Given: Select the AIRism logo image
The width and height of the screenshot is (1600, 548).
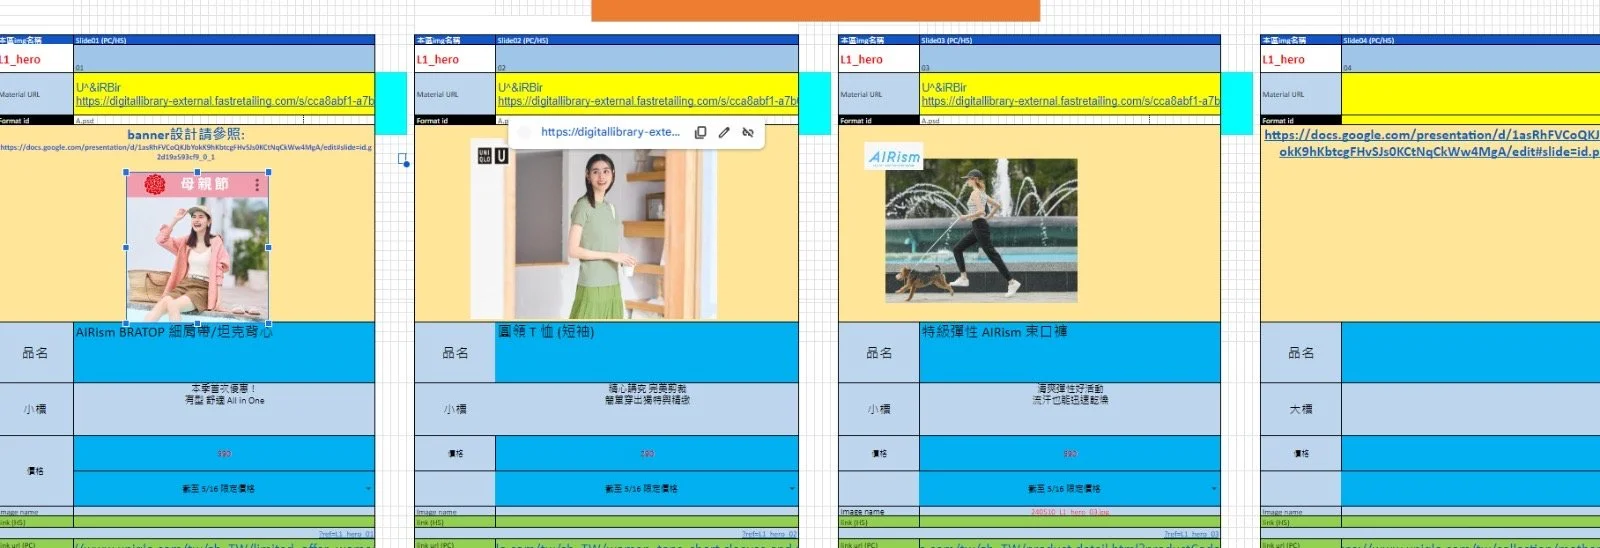Looking at the screenshot, I should point(894,157).
